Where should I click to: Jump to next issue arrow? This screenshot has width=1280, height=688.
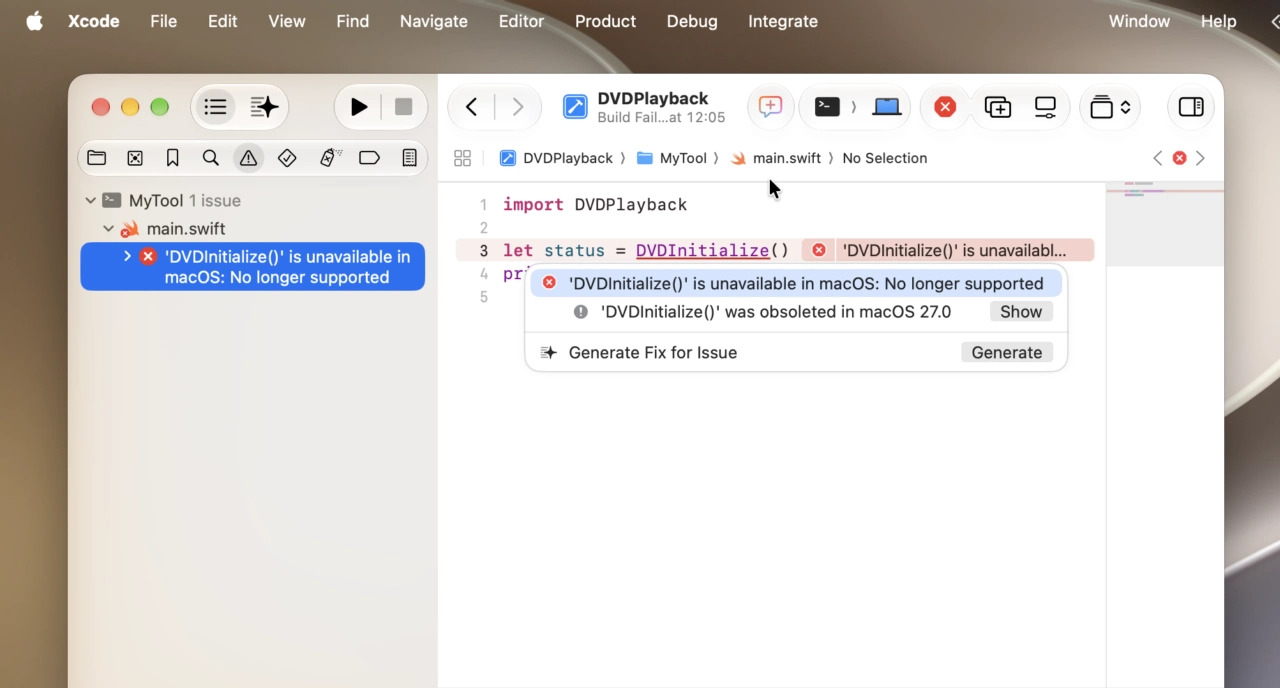coord(1201,158)
